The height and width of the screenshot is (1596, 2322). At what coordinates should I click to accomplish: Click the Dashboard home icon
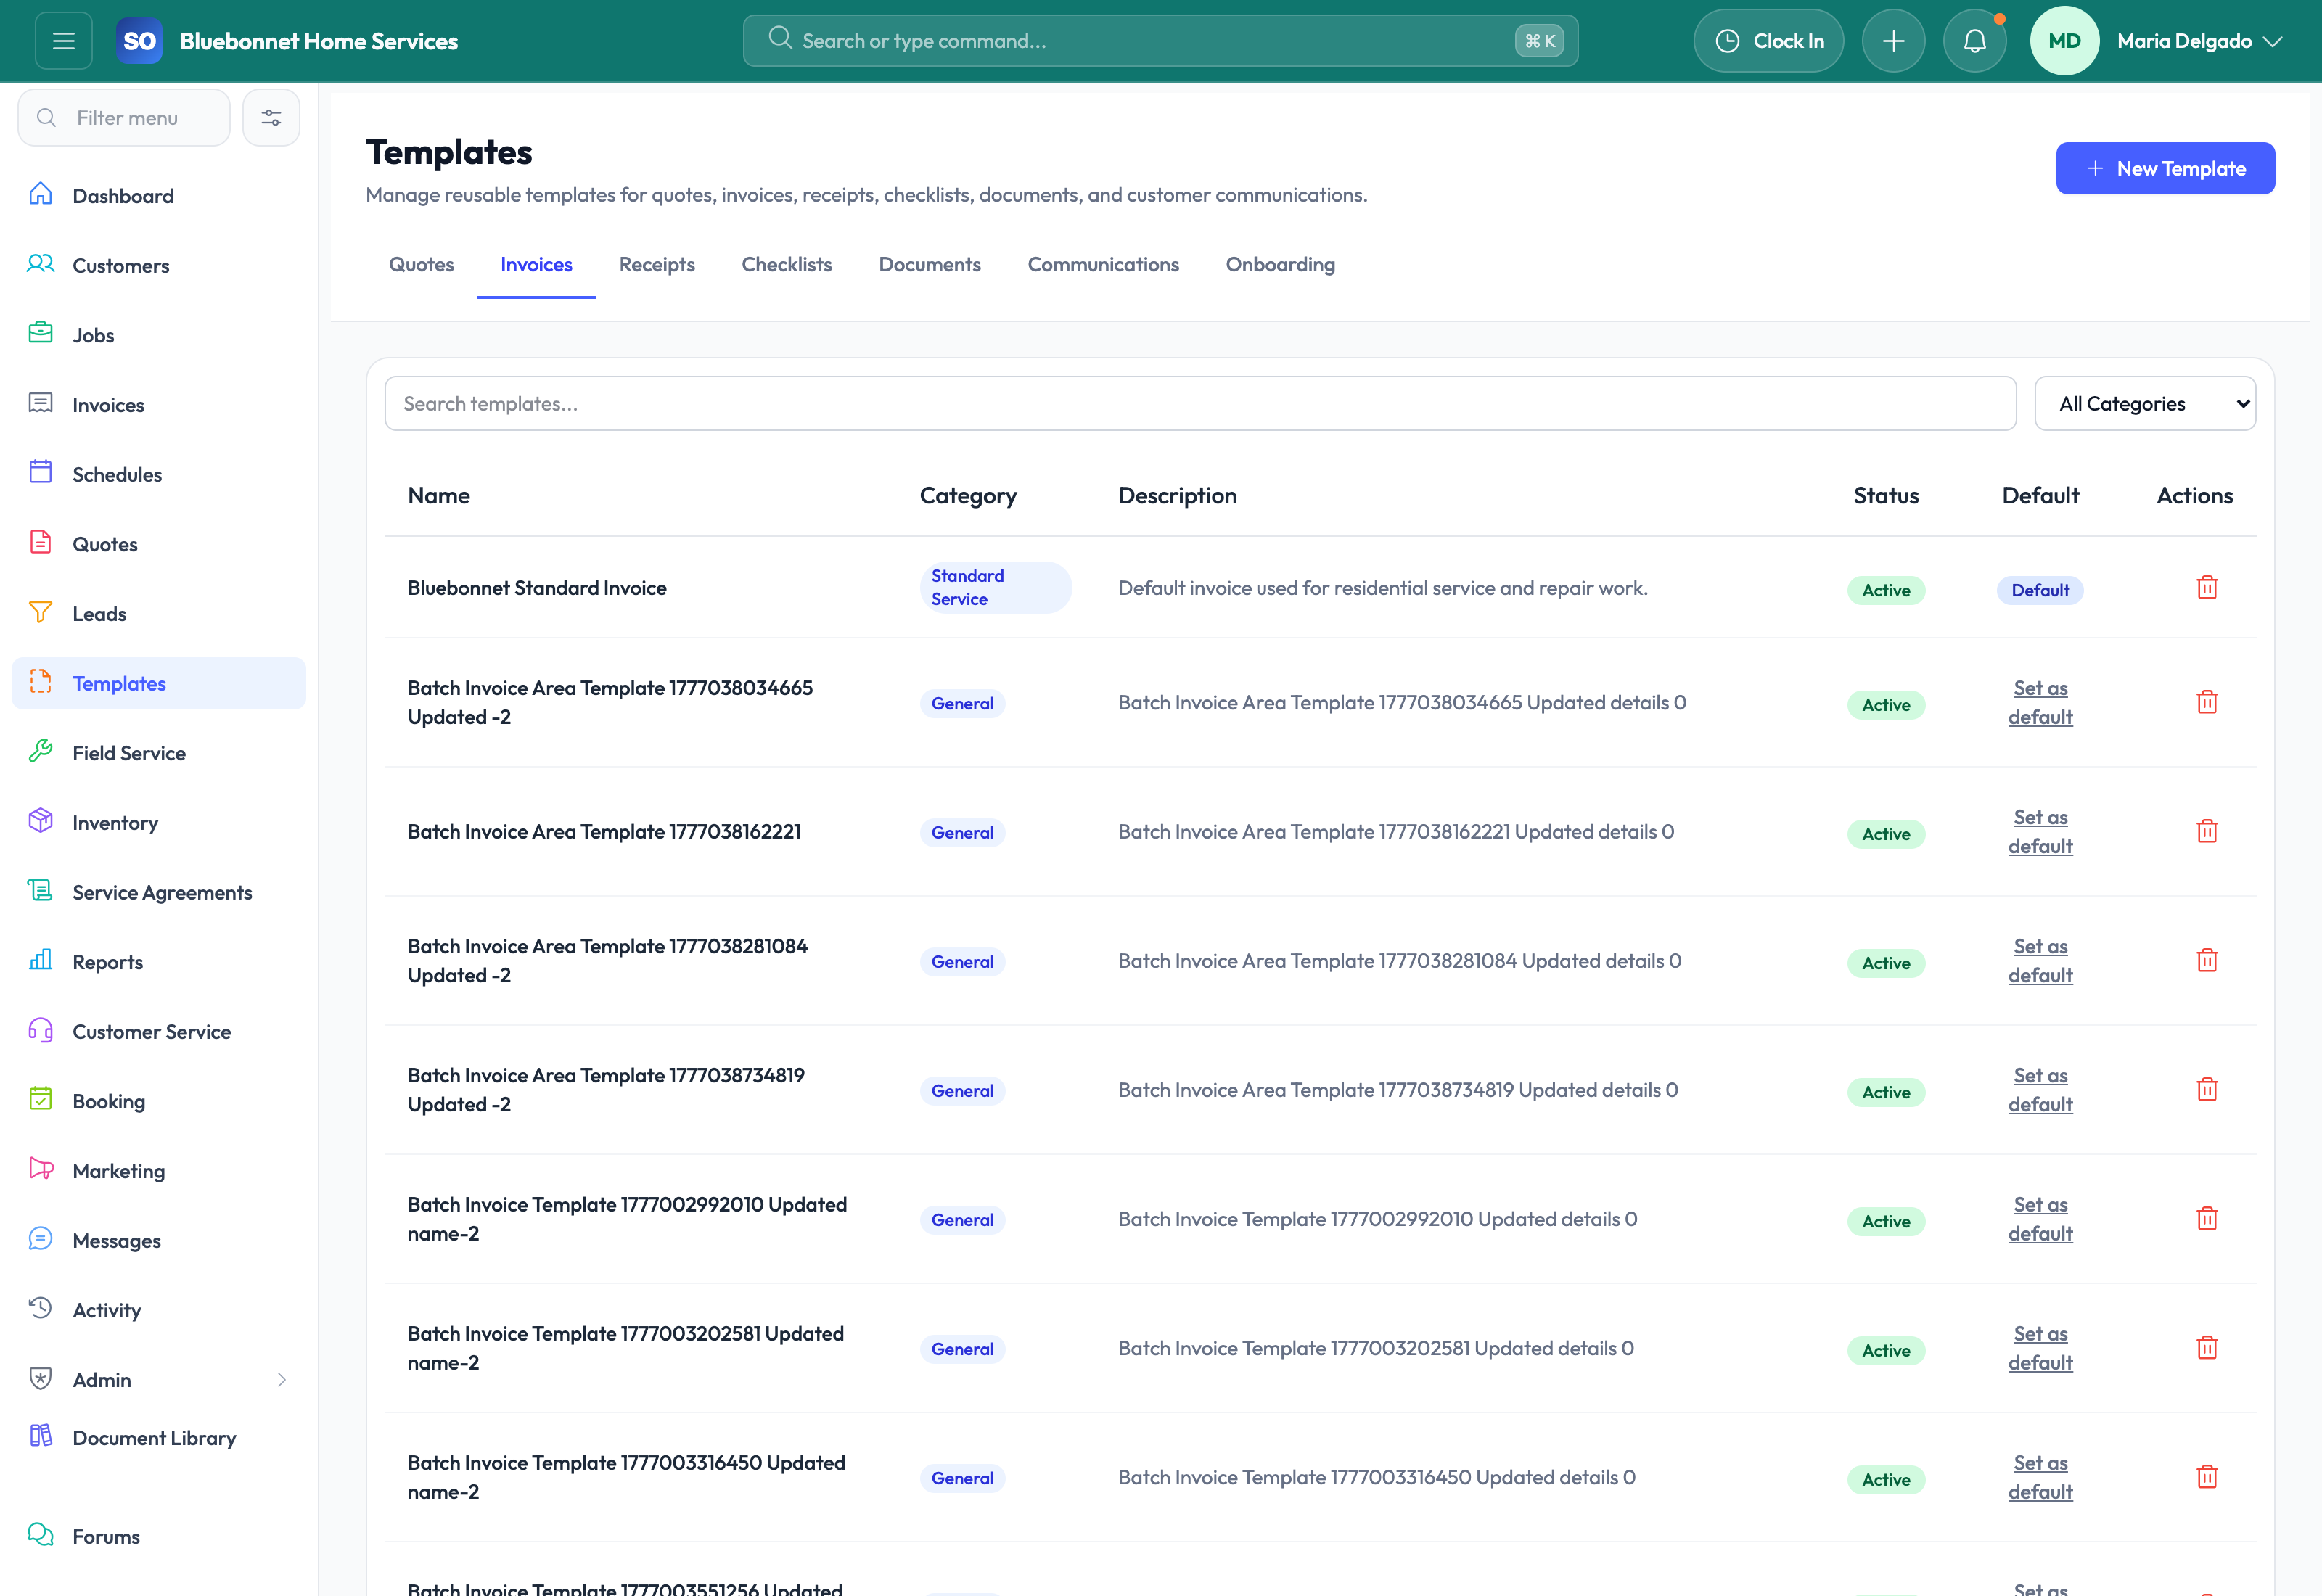click(x=41, y=194)
